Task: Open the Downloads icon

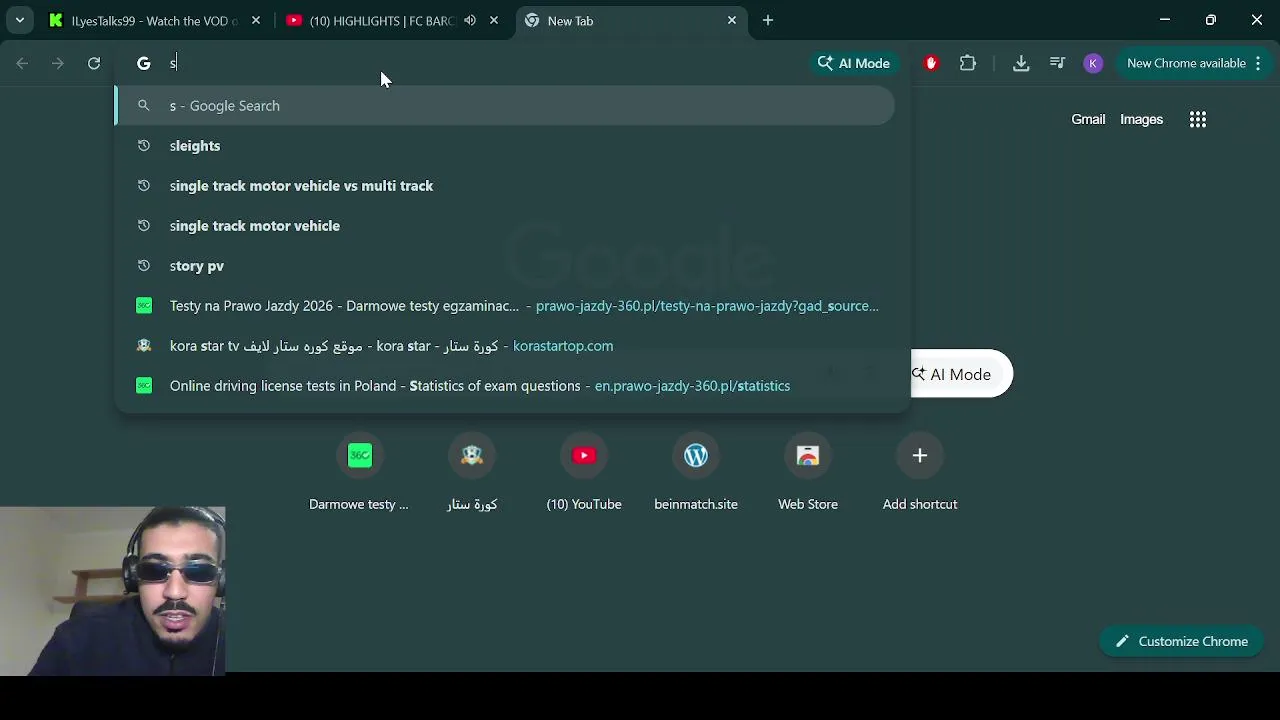Action: [x=1021, y=63]
